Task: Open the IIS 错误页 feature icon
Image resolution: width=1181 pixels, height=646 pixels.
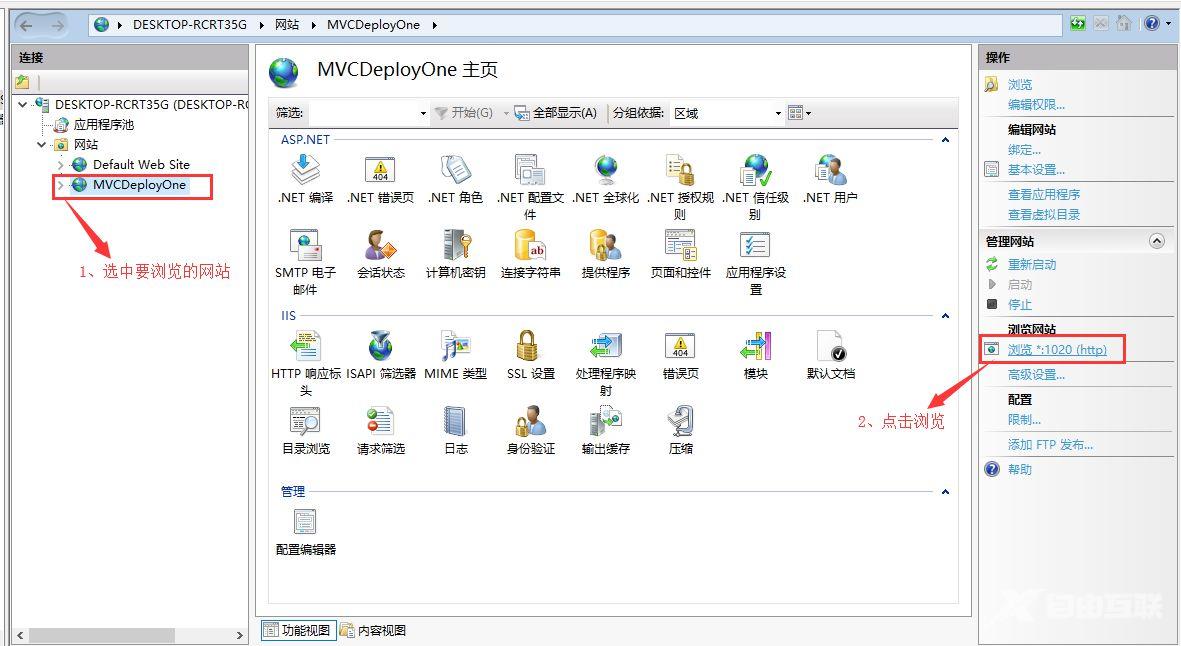Action: 680,346
